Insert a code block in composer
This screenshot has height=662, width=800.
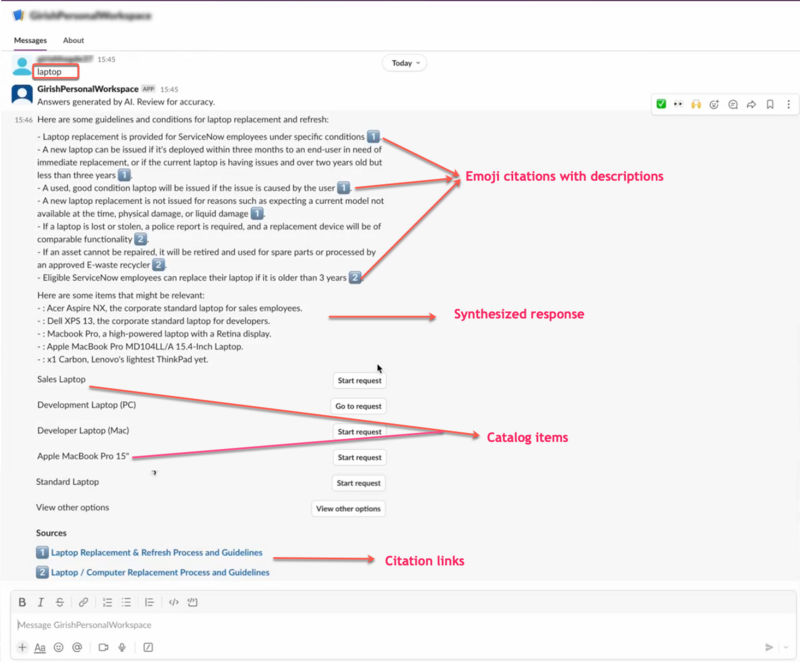192,602
